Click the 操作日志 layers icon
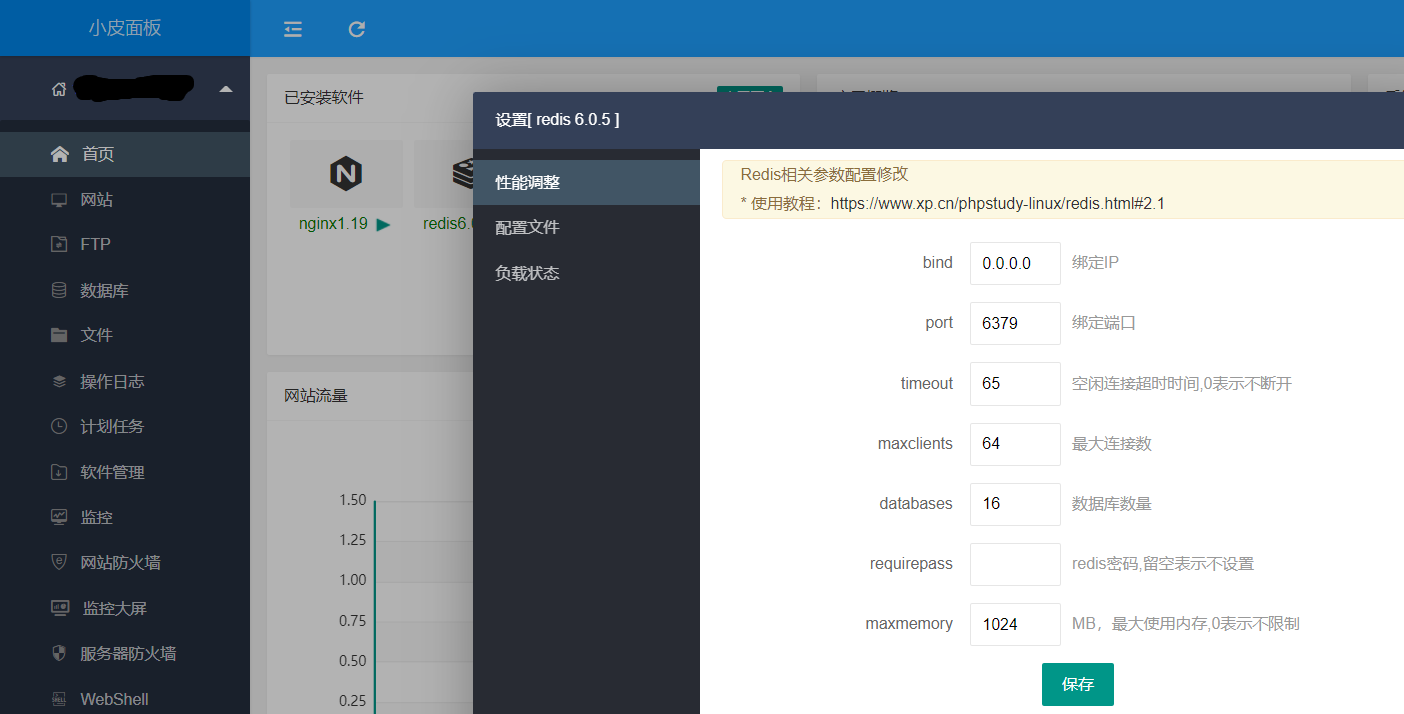 coord(59,381)
